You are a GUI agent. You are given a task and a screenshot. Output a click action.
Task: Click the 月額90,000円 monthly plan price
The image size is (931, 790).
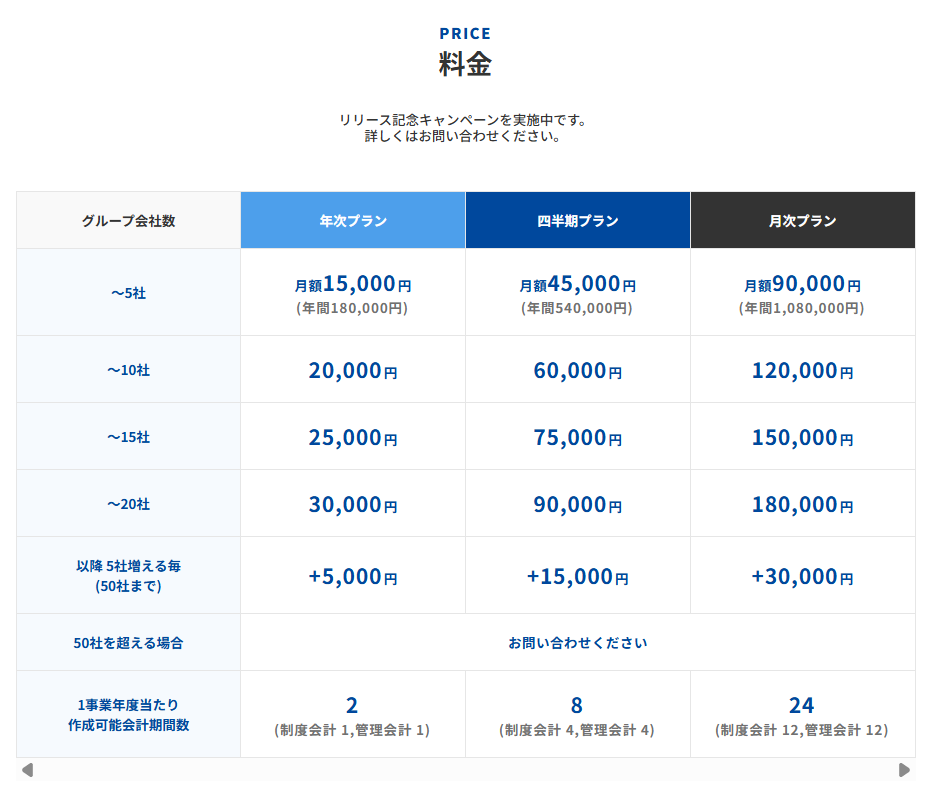click(802, 285)
